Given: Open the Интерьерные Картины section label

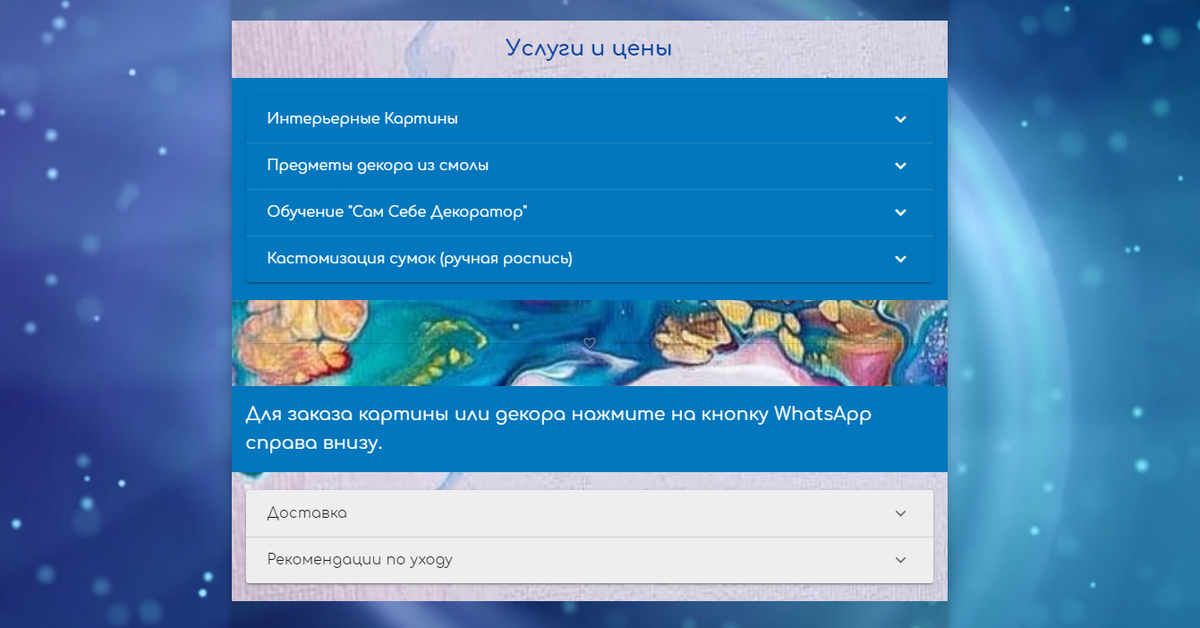Looking at the screenshot, I should pyautogui.click(x=362, y=119).
